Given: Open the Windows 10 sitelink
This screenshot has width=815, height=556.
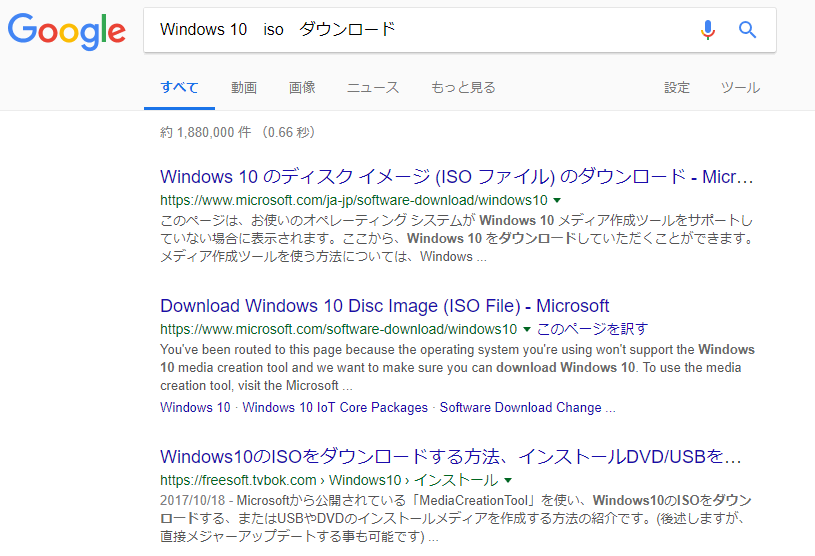Looking at the screenshot, I should click(195, 407).
